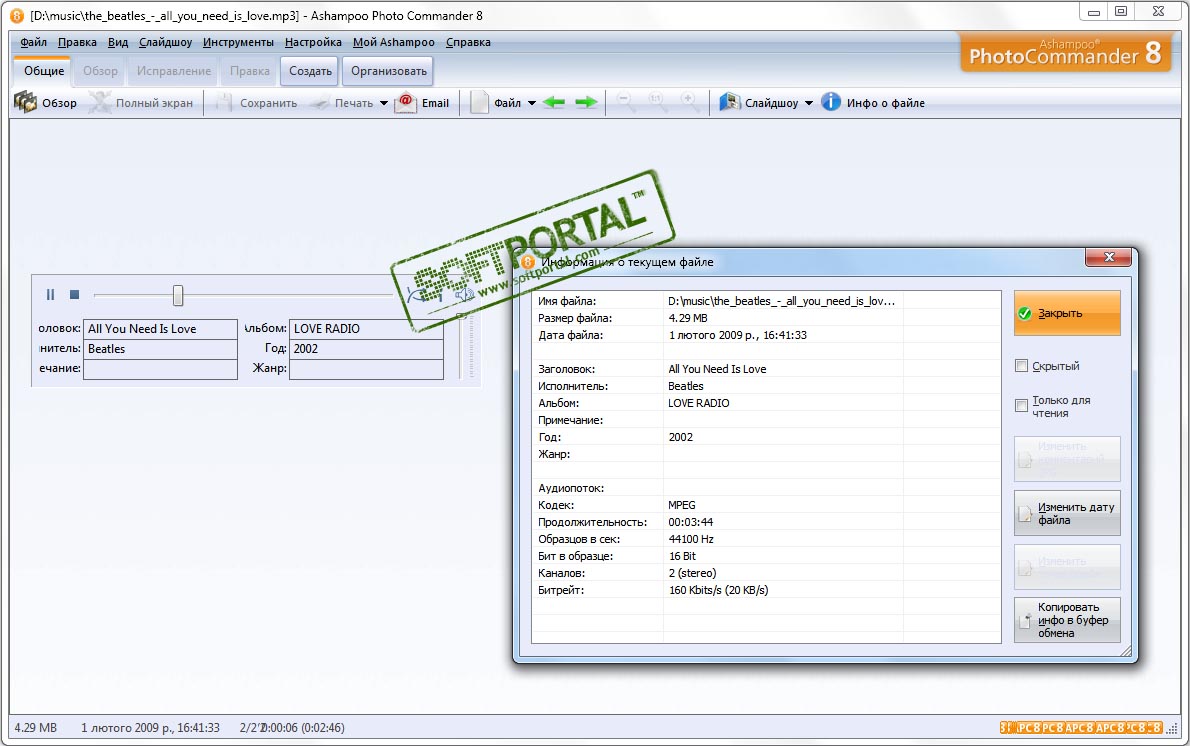
Task: Select the Образцов в сек 44100 Hz value
Action: [691, 539]
